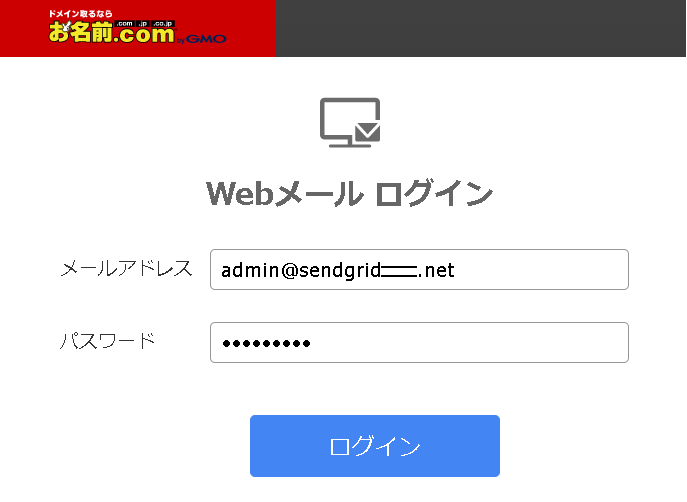Click the blue ログイン button
Screen dimensions: 687x502
click(x=375, y=446)
